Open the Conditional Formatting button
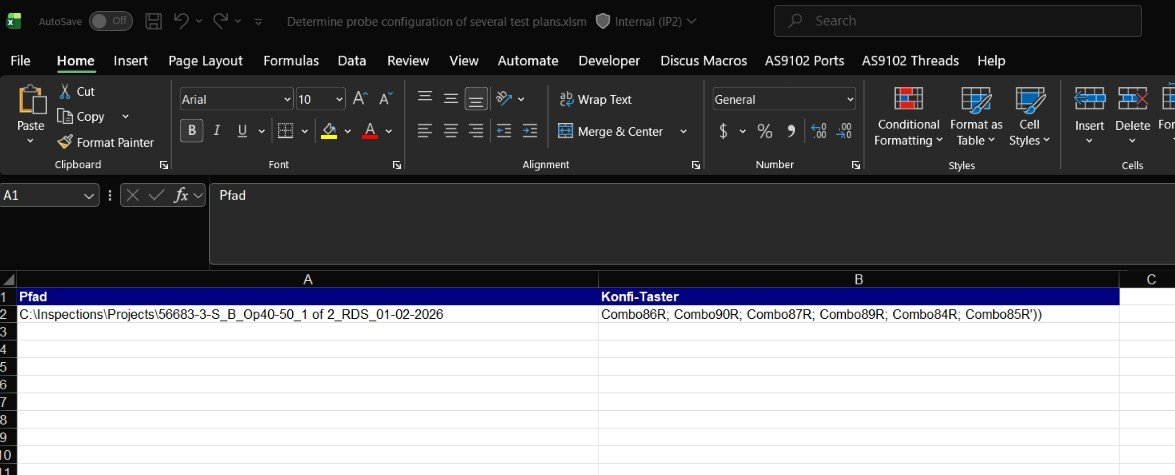This screenshot has width=1175, height=475. 908,117
